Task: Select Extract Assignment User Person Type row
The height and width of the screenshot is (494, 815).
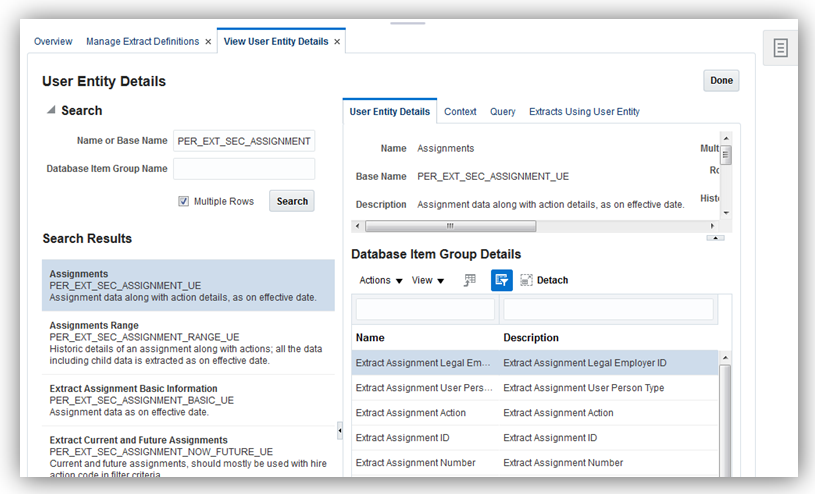Action: pyautogui.click(x=535, y=388)
